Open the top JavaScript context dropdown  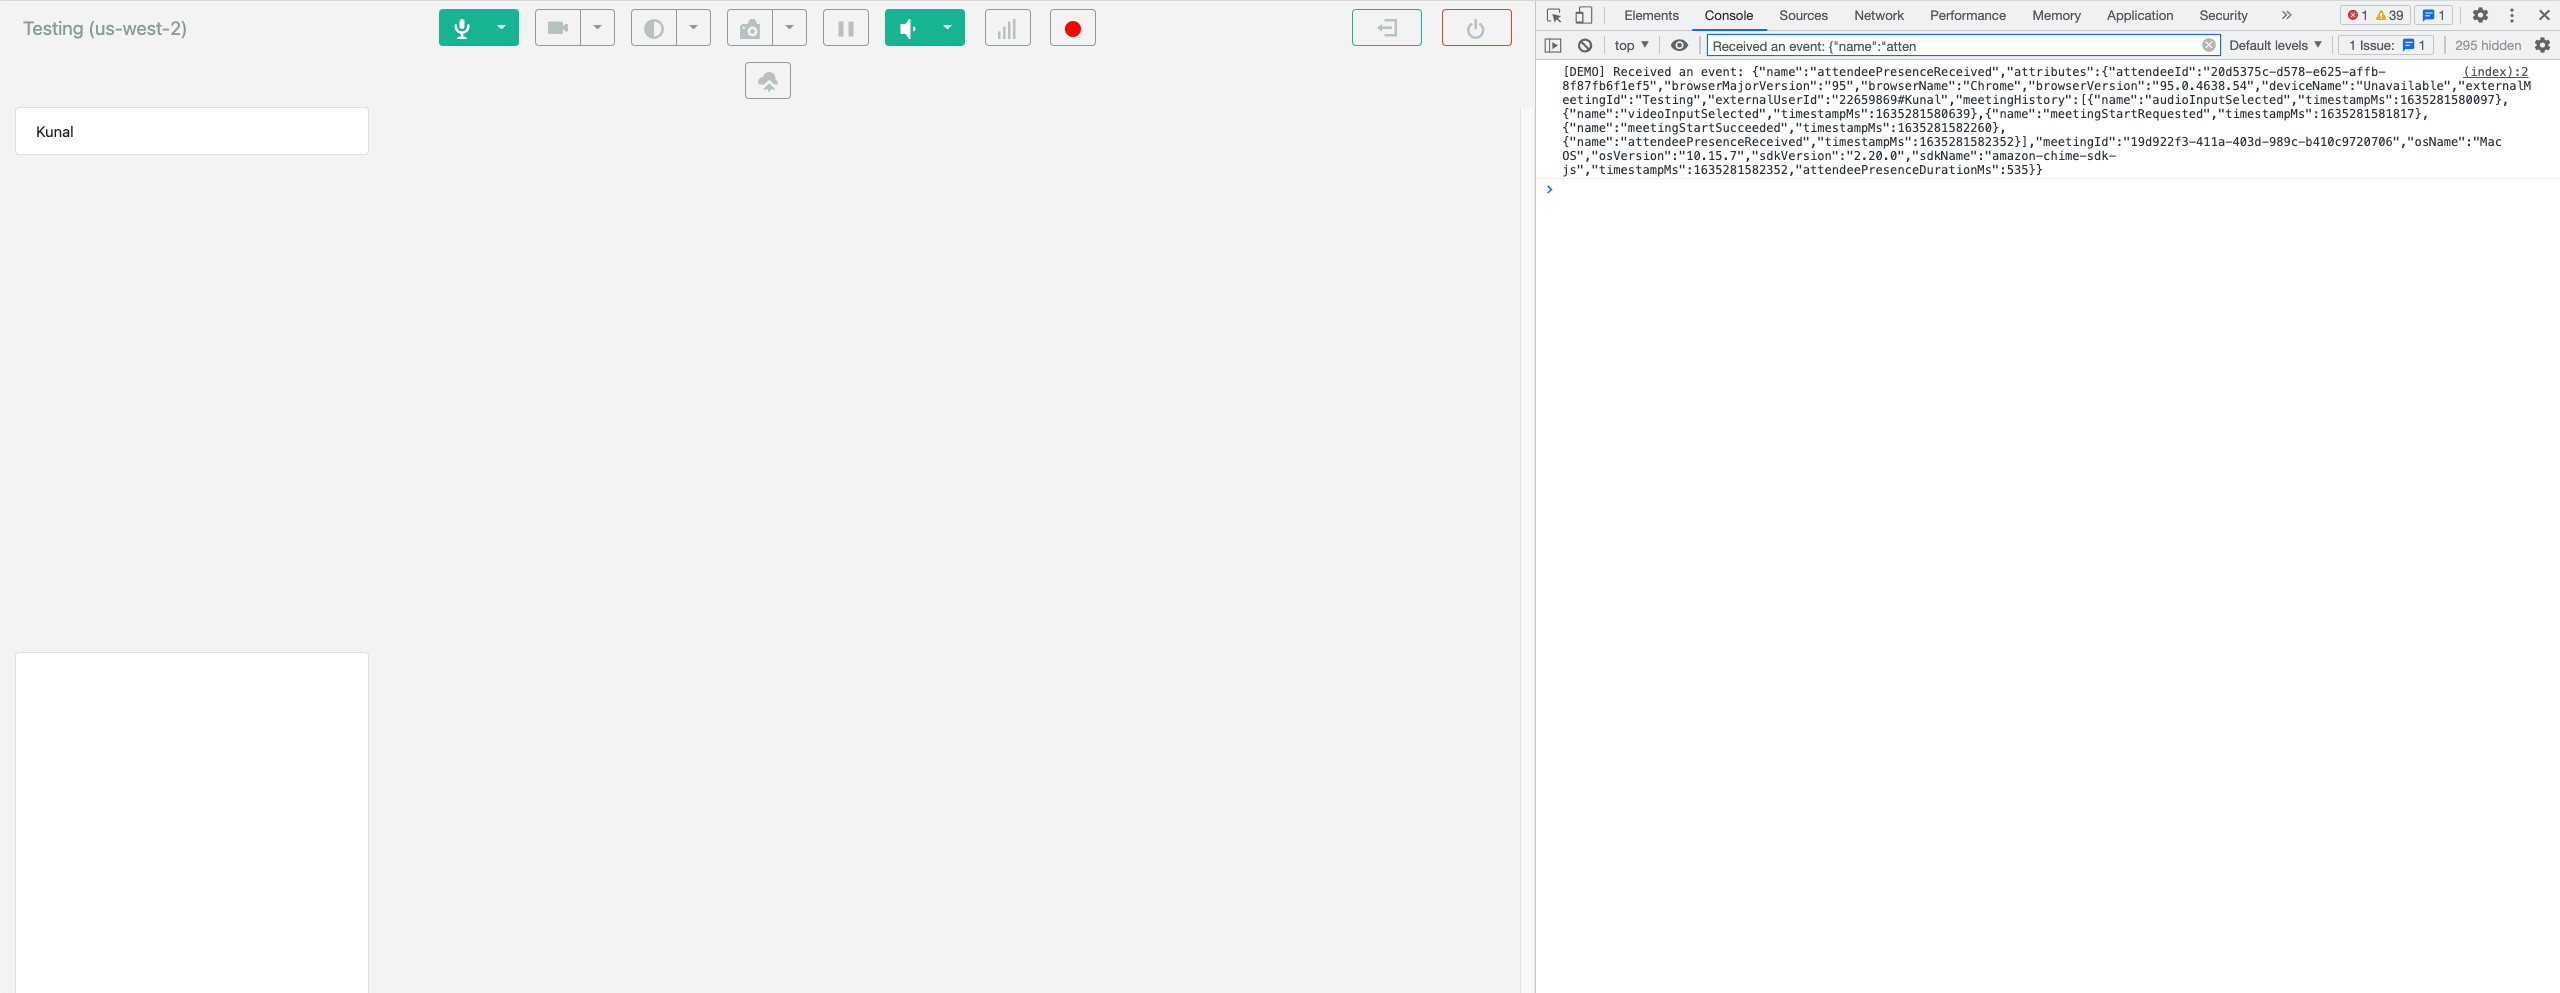click(x=1631, y=45)
